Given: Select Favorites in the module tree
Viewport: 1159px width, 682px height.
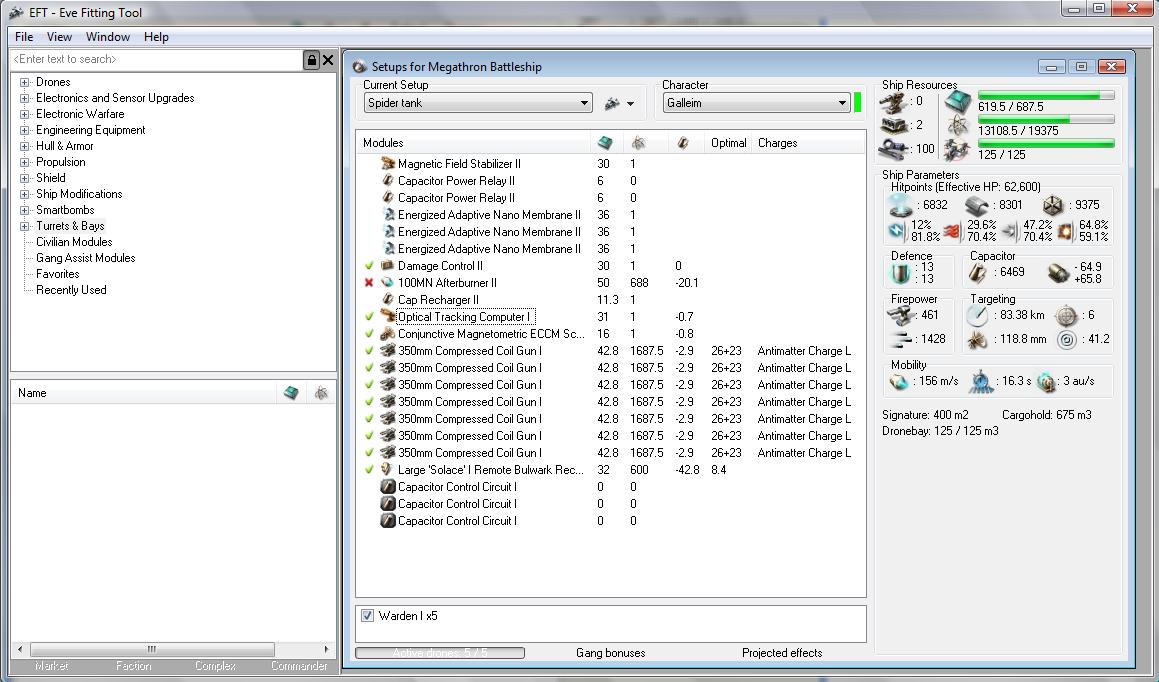Looking at the screenshot, I should click(58, 274).
